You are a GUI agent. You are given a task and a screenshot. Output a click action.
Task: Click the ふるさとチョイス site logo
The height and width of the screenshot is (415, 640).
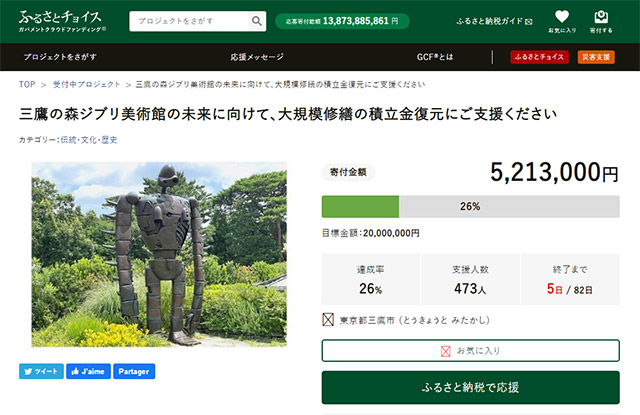(x=62, y=21)
